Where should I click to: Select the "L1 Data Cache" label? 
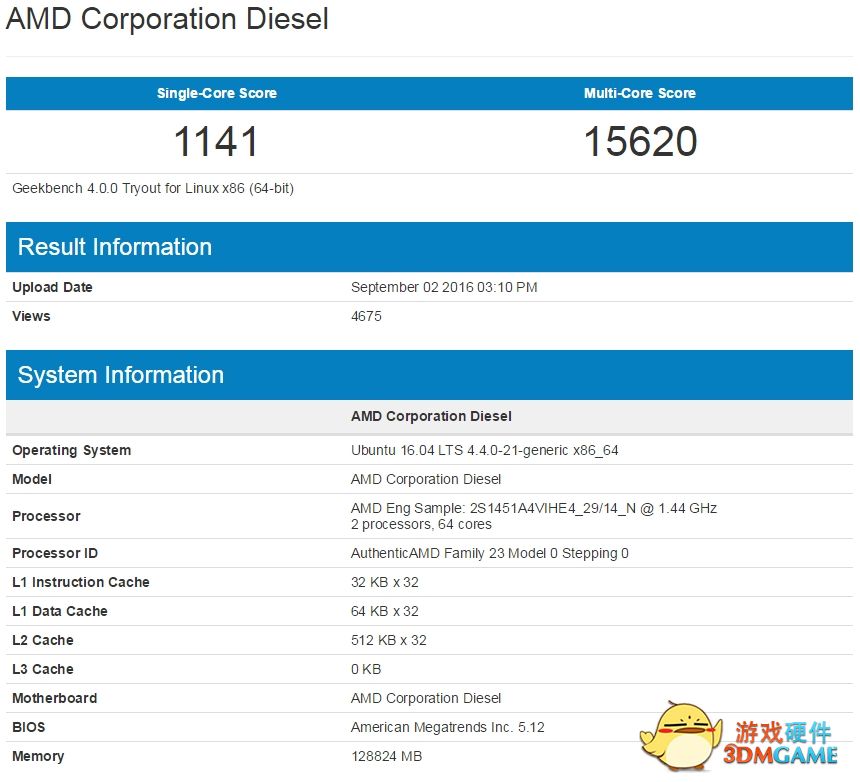(x=60, y=611)
